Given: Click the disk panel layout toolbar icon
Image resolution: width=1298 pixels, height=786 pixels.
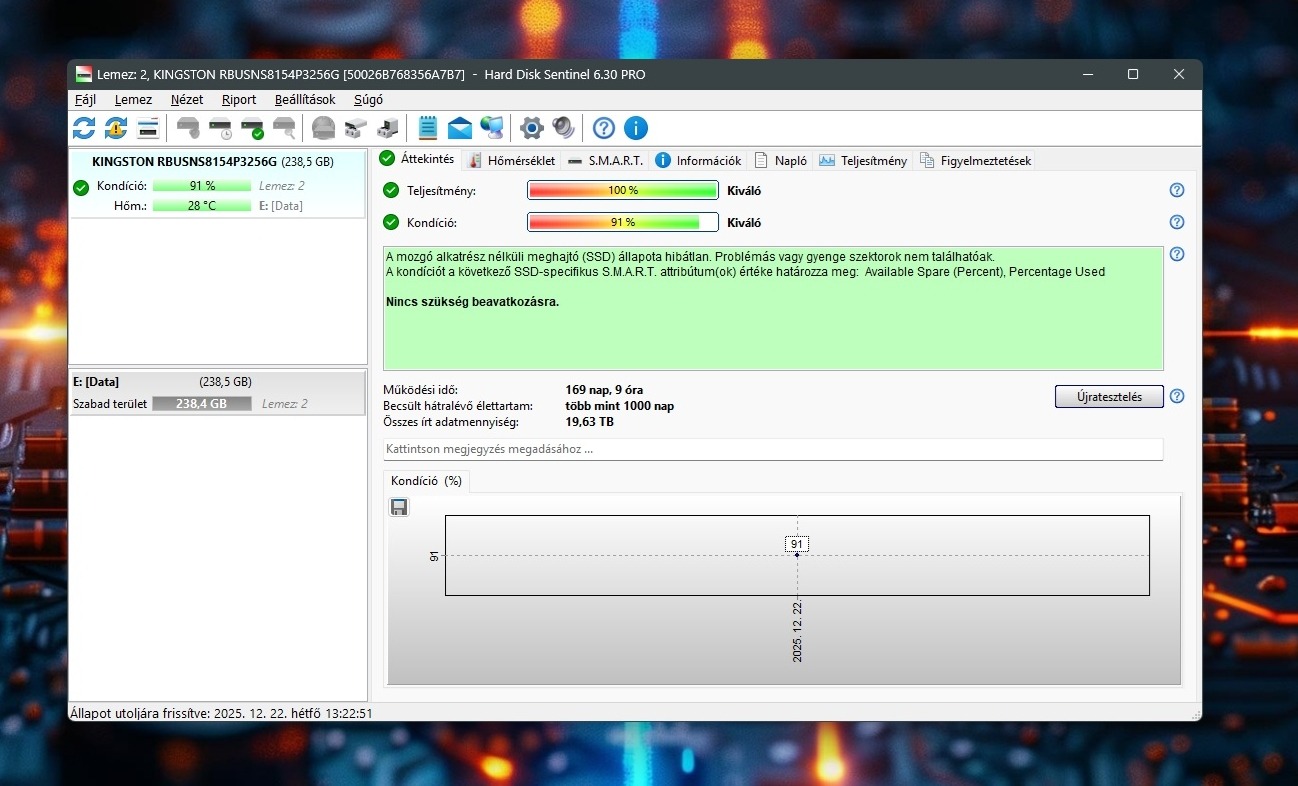Looking at the screenshot, I should point(148,128).
